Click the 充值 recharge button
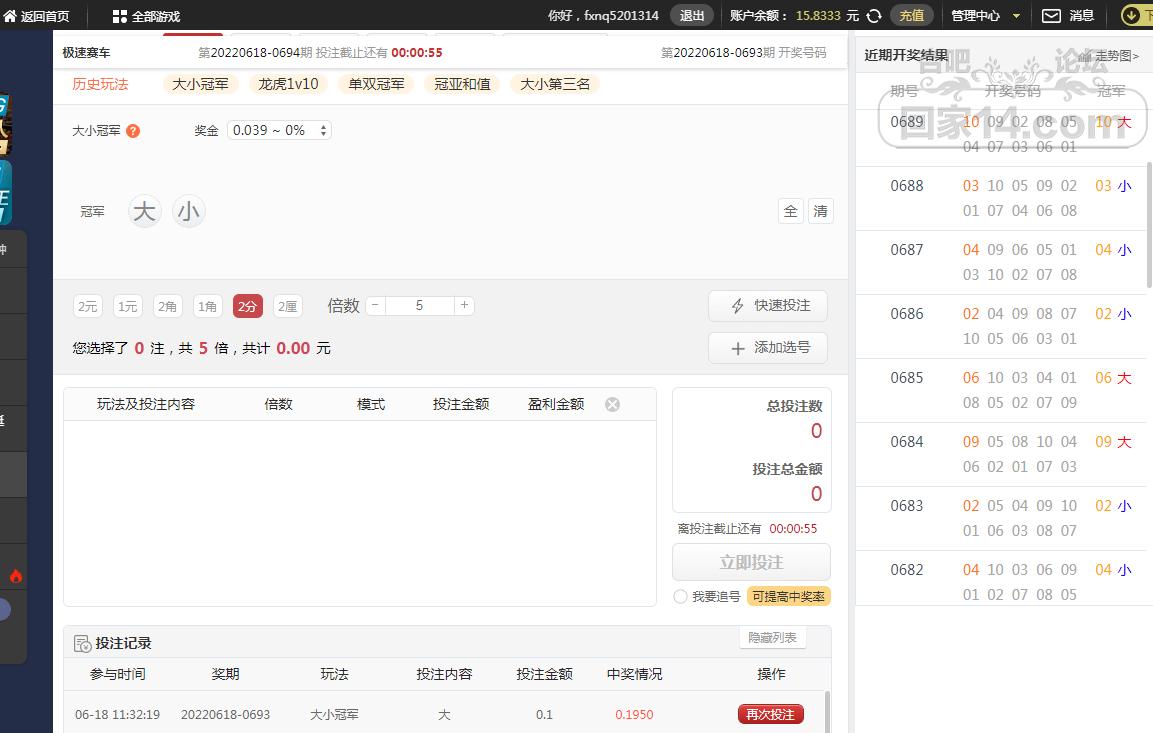Image resolution: width=1153 pixels, height=733 pixels. [912, 15]
